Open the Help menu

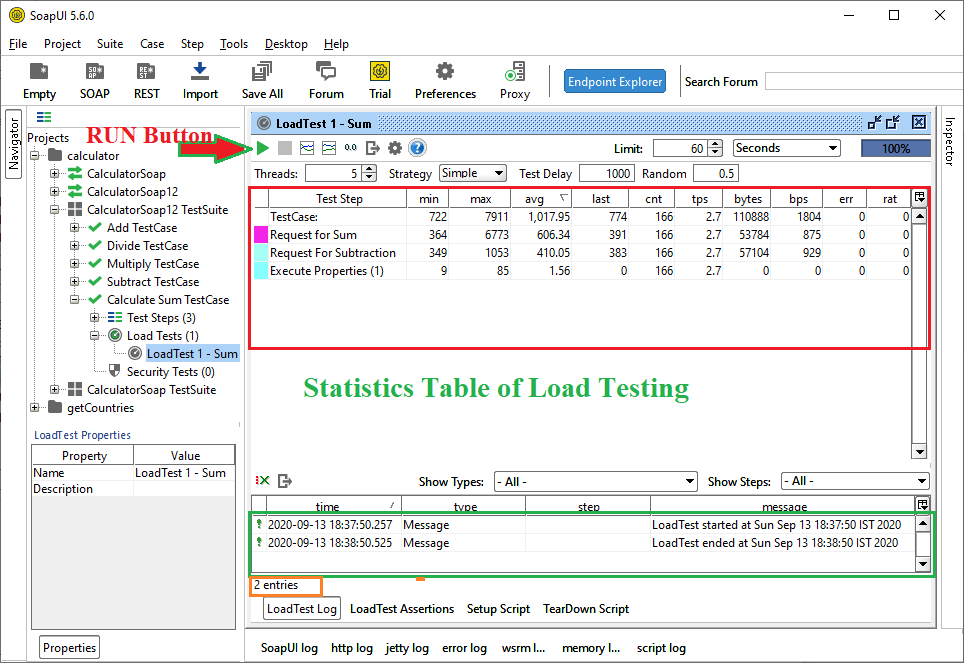[x=336, y=44]
